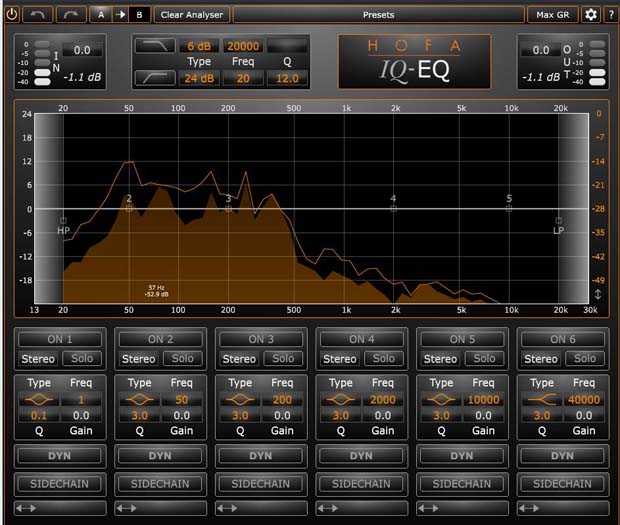Image resolution: width=620 pixels, height=525 pixels.
Task: Open SIDECHAIN for band 4
Action: pos(361,484)
